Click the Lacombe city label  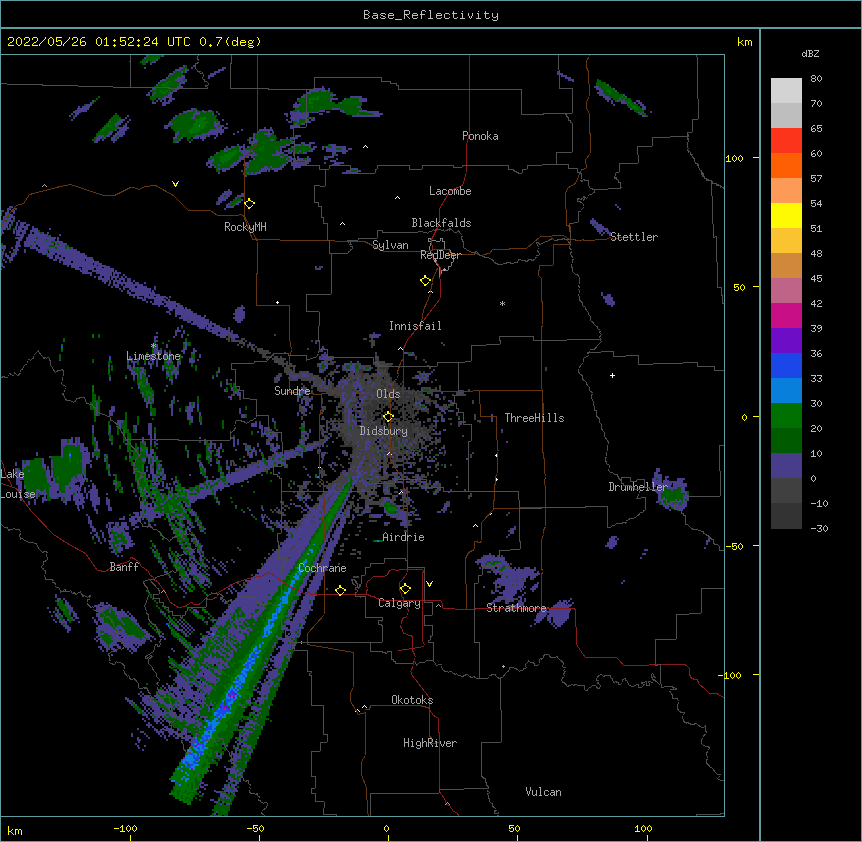pos(450,191)
